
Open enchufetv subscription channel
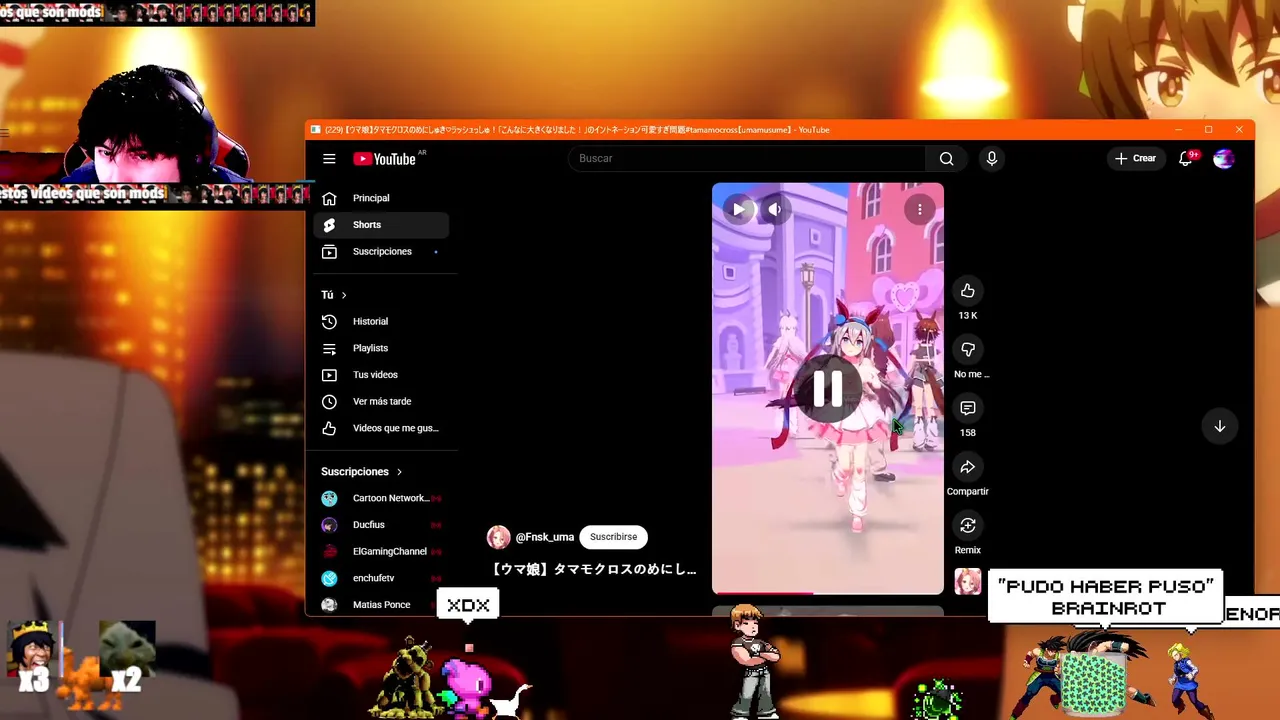point(381,578)
